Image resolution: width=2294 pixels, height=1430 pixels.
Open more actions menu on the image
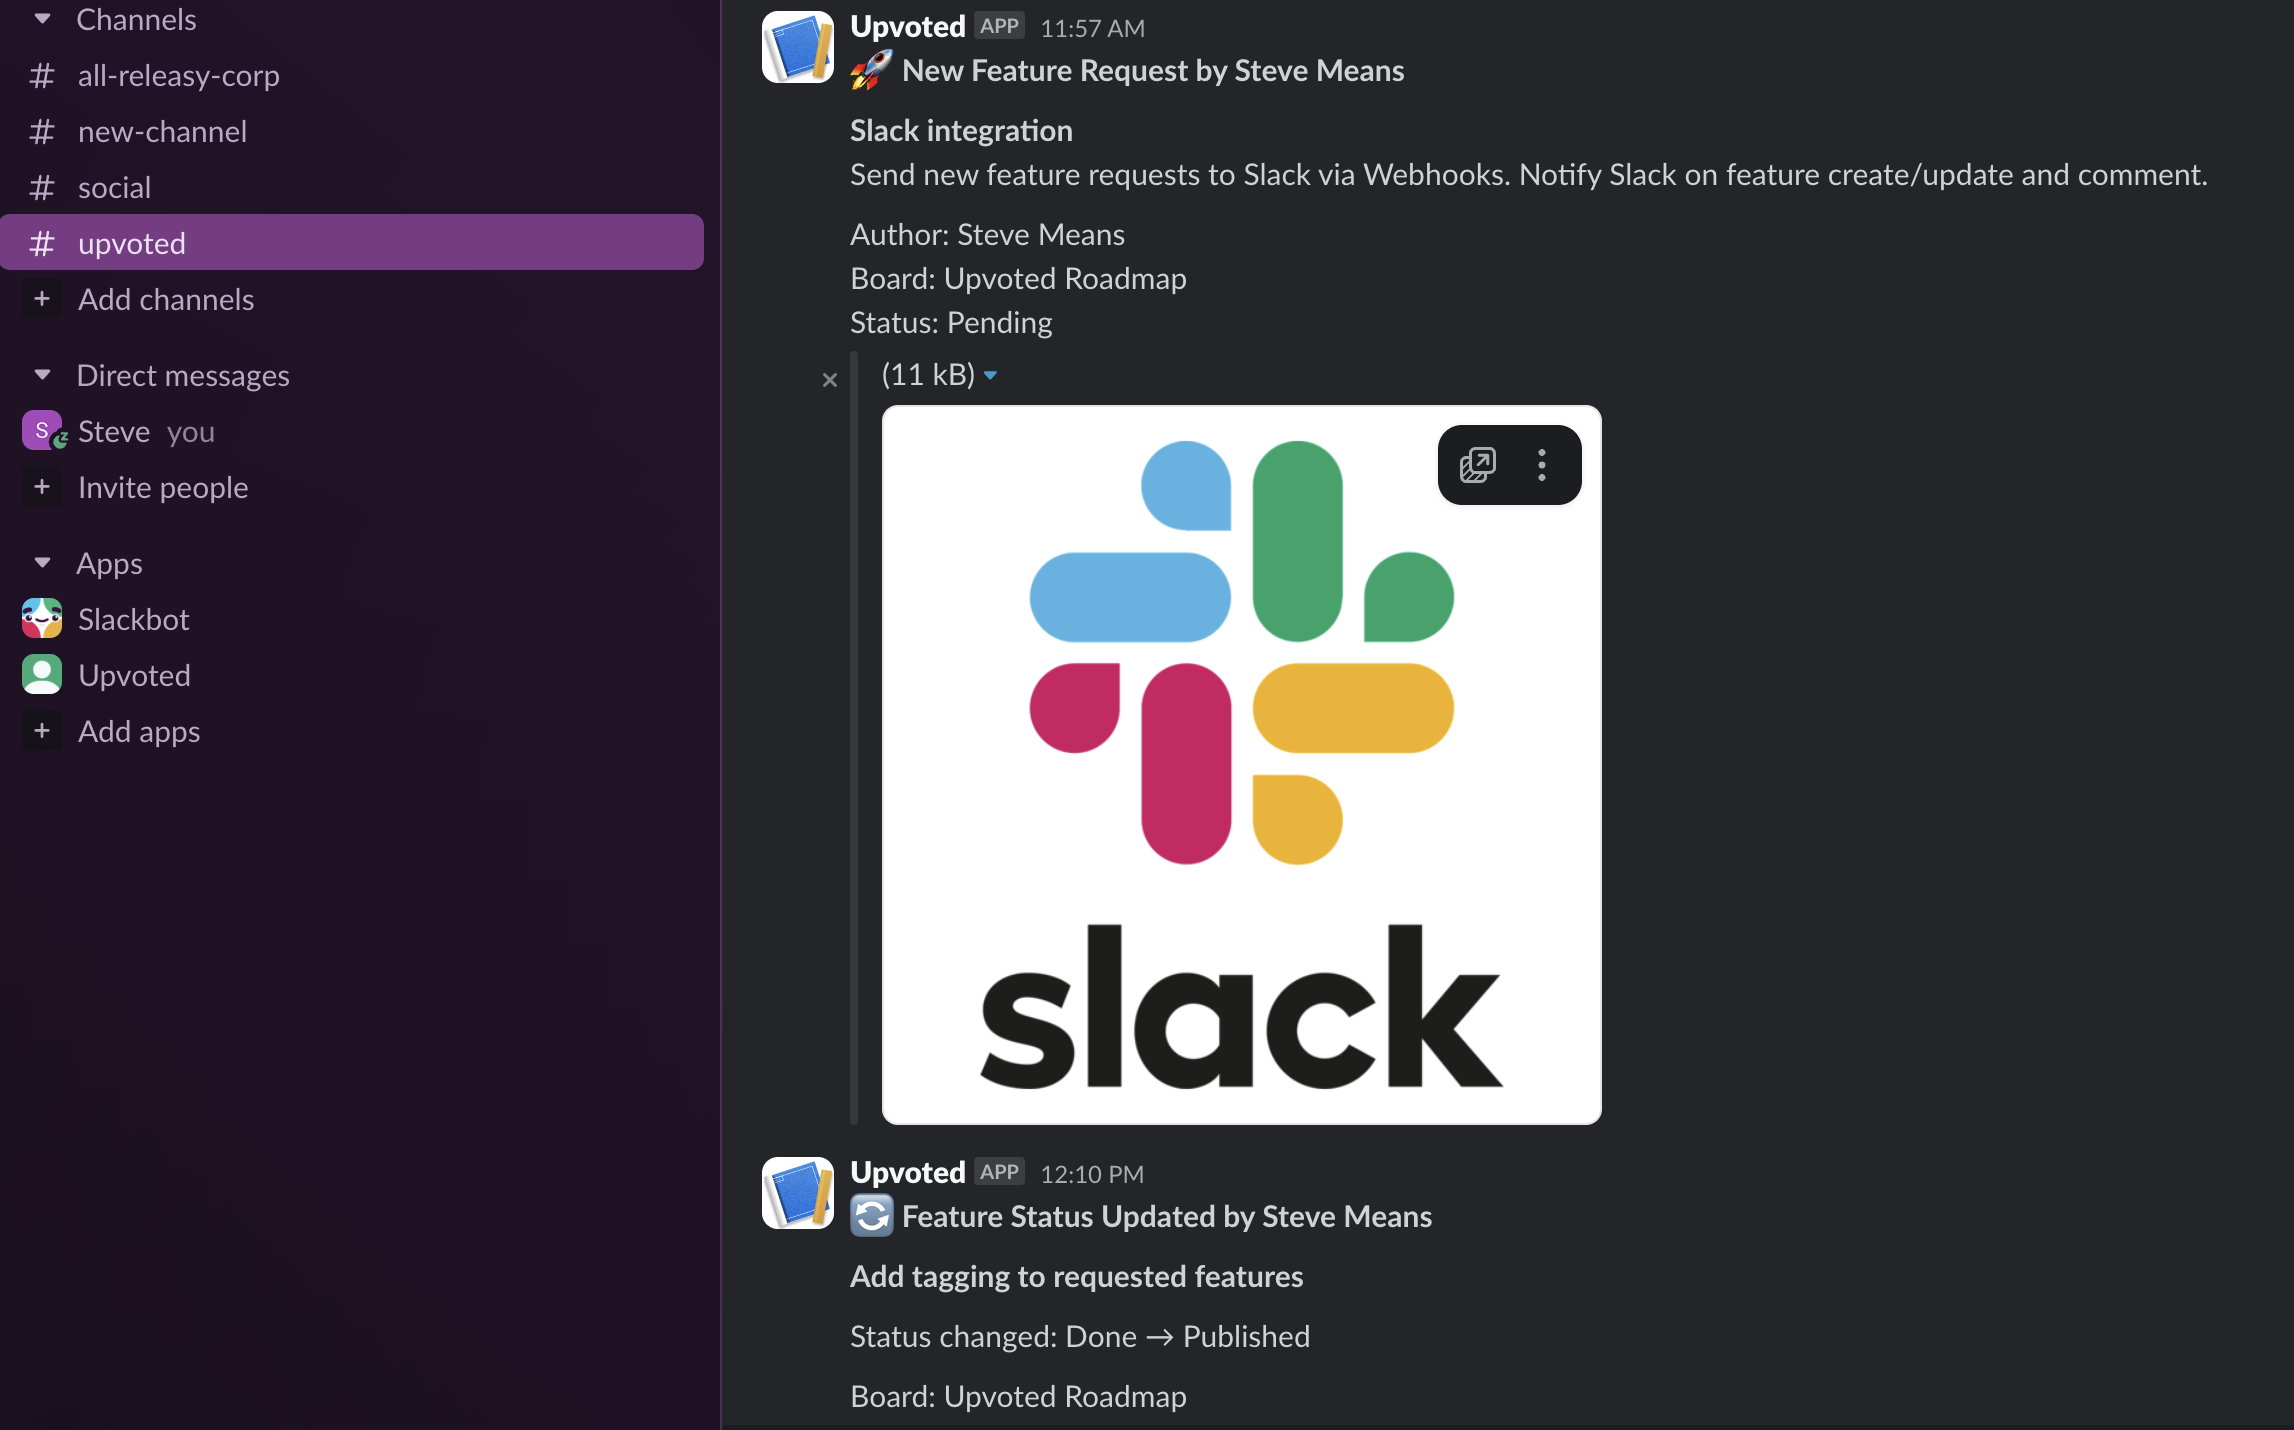1542,465
